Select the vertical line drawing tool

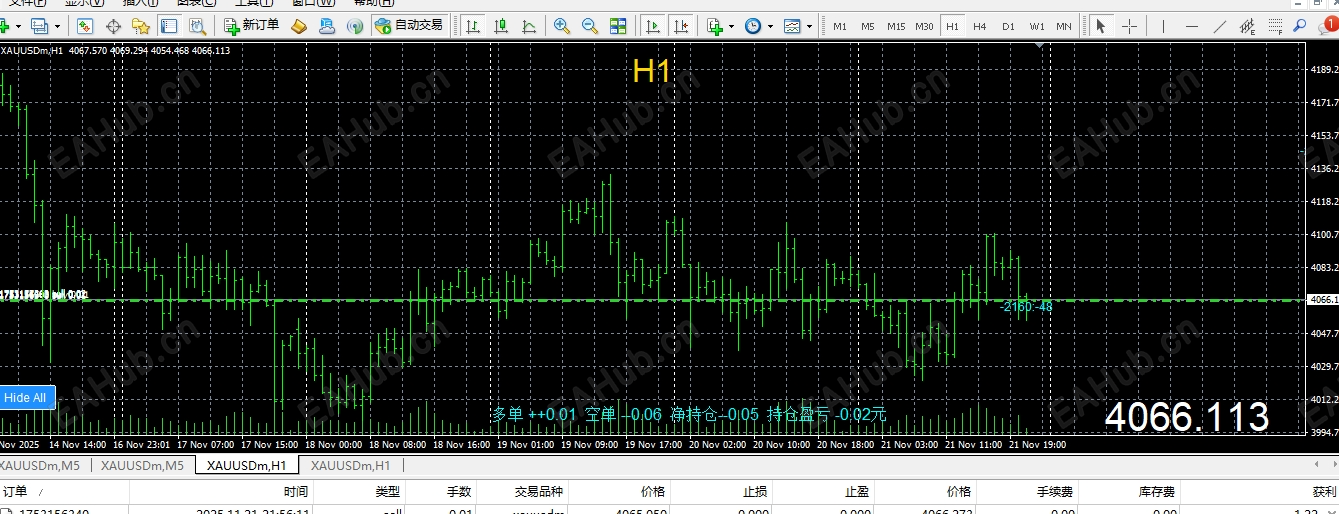pyautogui.click(x=1163, y=25)
